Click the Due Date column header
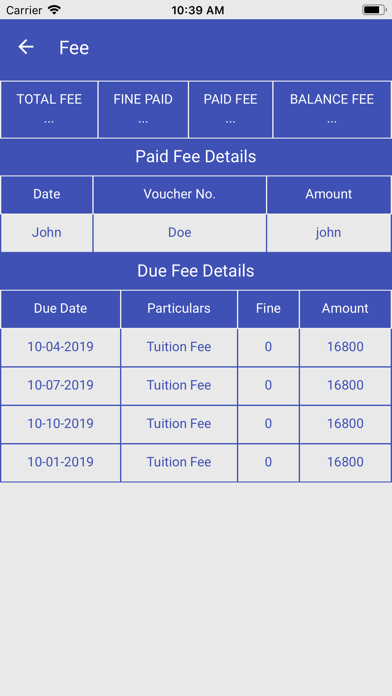 coord(60,309)
